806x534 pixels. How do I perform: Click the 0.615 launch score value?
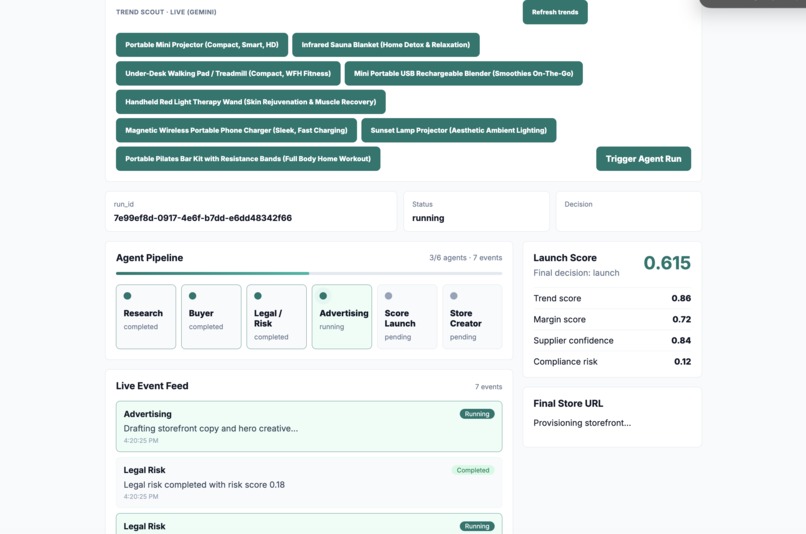click(667, 263)
